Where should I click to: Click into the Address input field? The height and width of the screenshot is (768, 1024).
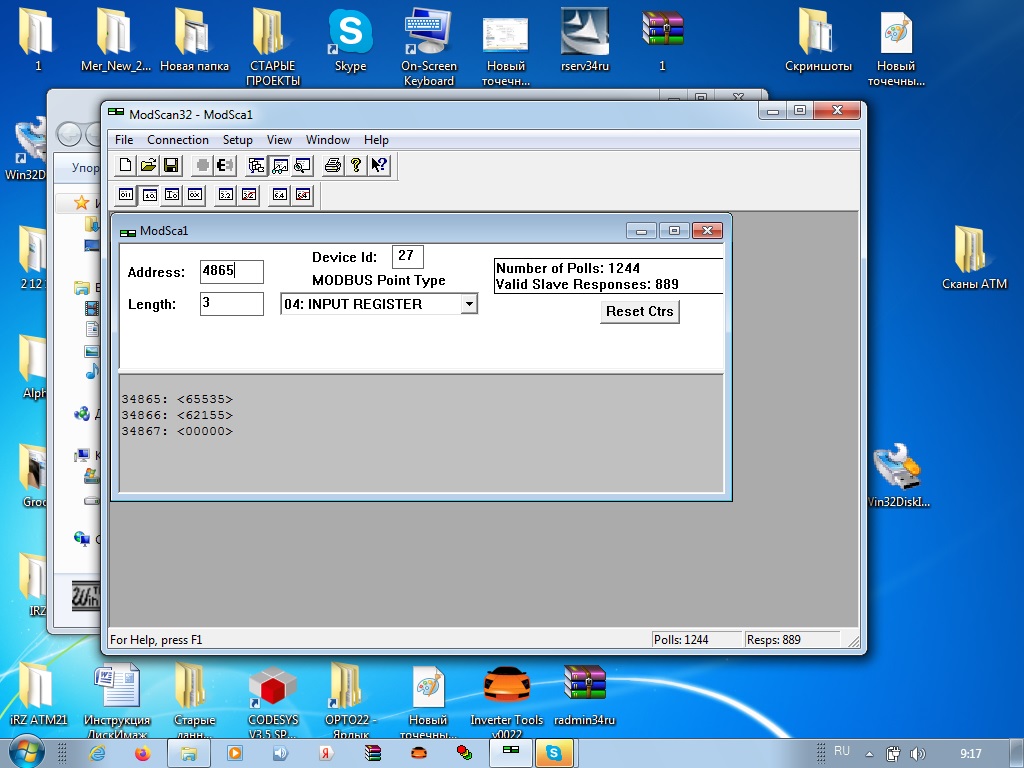[x=231, y=272]
